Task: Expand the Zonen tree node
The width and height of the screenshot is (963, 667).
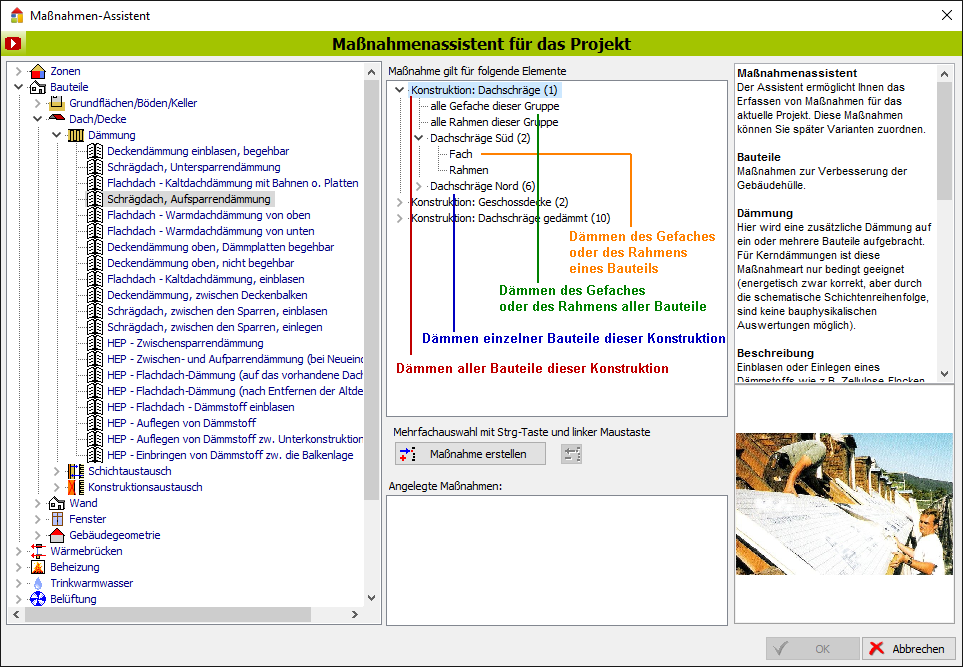Action: 18,71
